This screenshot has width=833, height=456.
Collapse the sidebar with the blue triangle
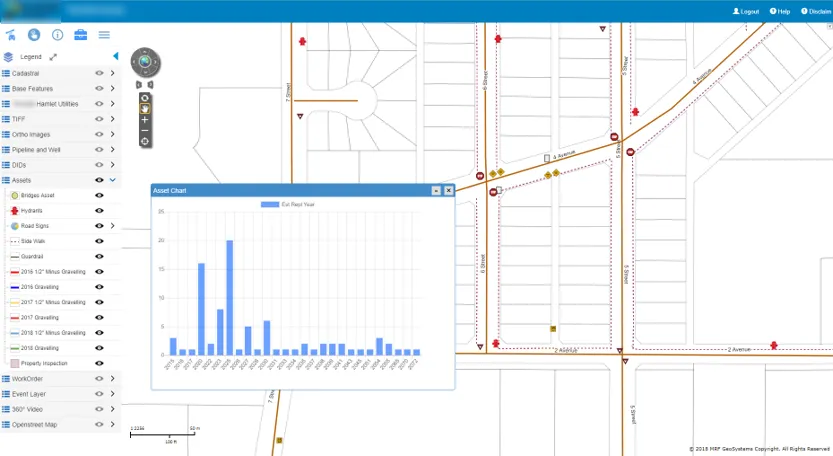[x=116, y=56]
